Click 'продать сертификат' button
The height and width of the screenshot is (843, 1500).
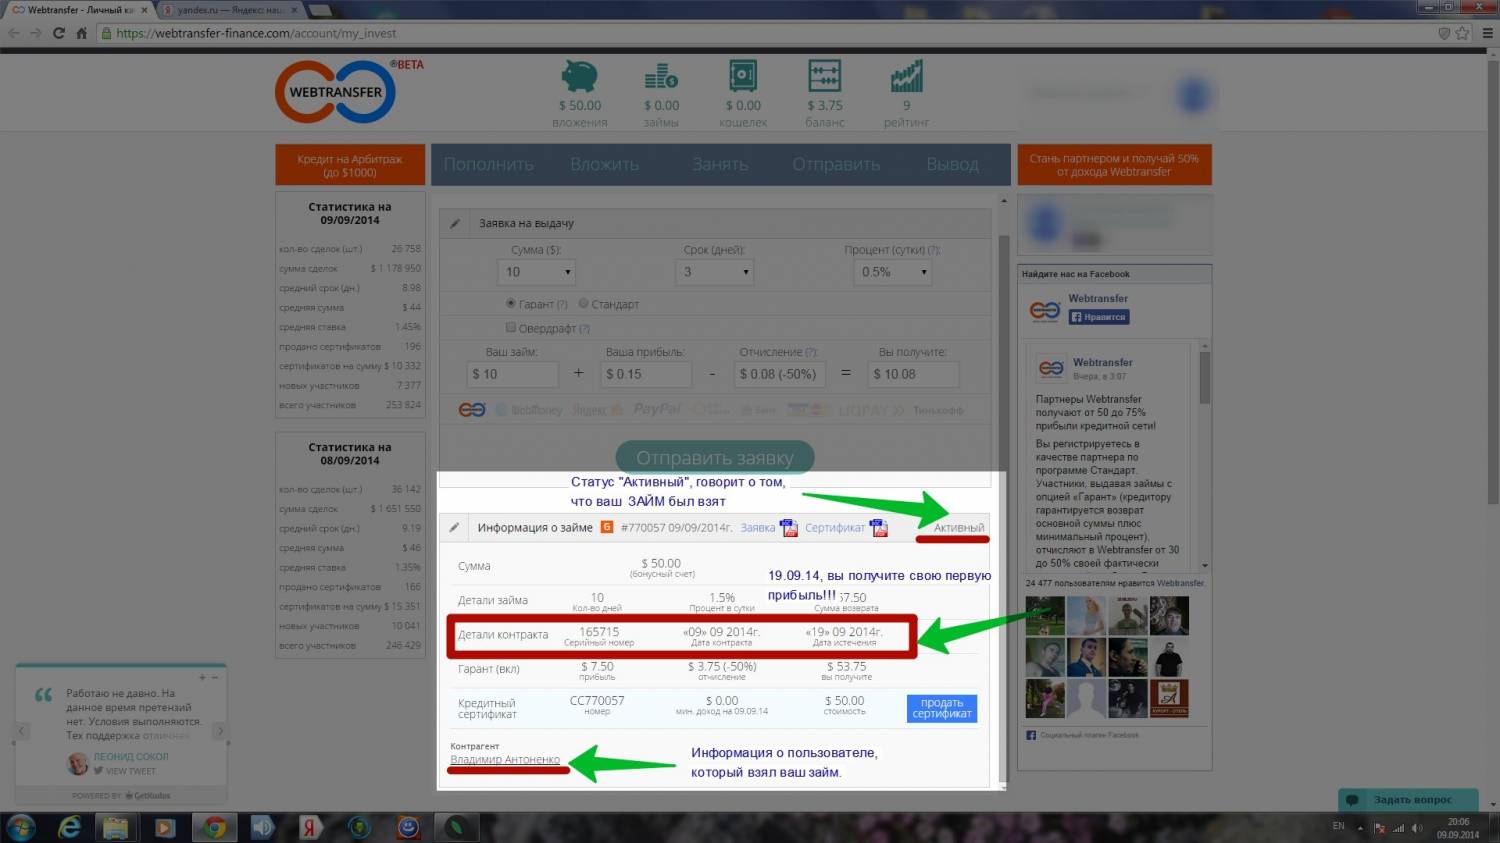pos(942,708)
